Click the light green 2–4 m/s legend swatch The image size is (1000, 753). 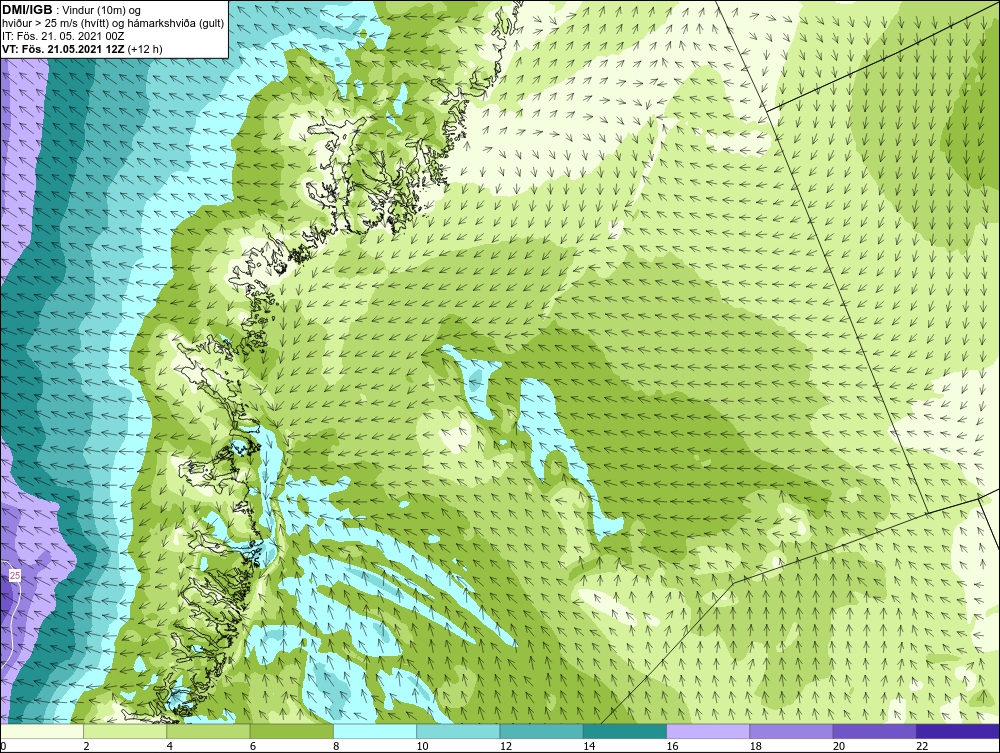[125, 731]
